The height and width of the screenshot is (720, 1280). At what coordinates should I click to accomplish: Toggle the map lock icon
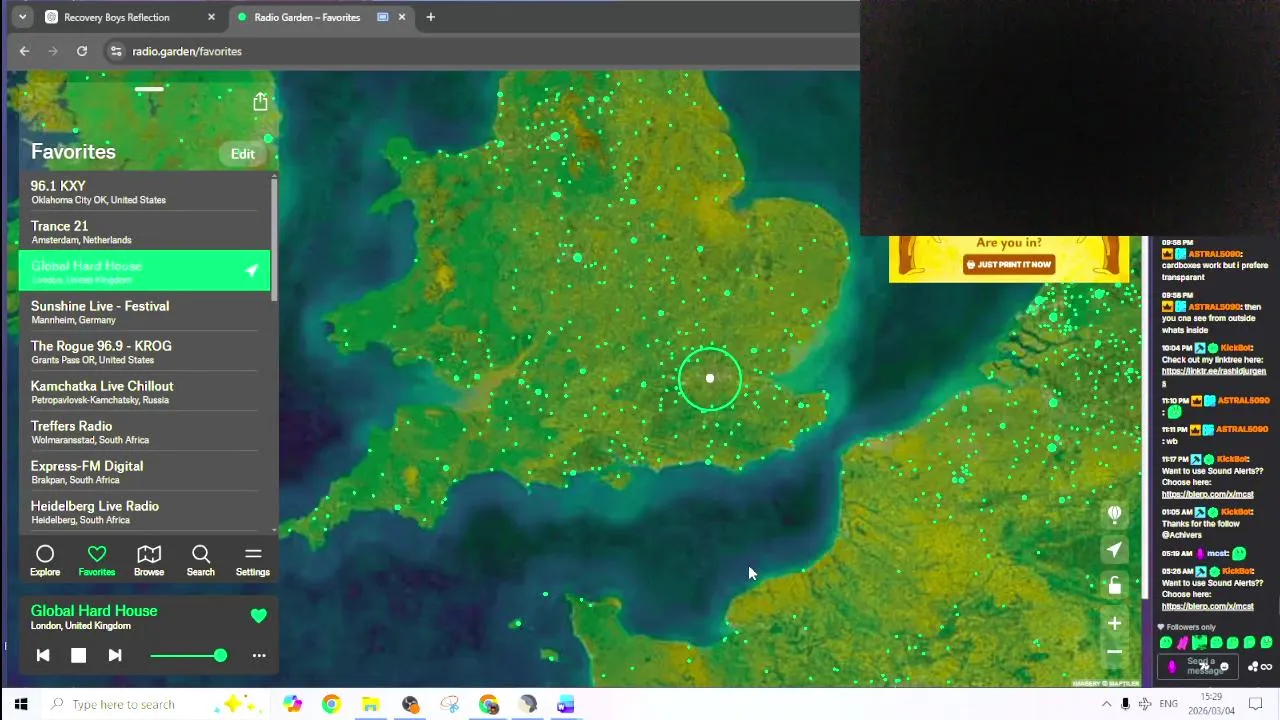point(1114,586)
